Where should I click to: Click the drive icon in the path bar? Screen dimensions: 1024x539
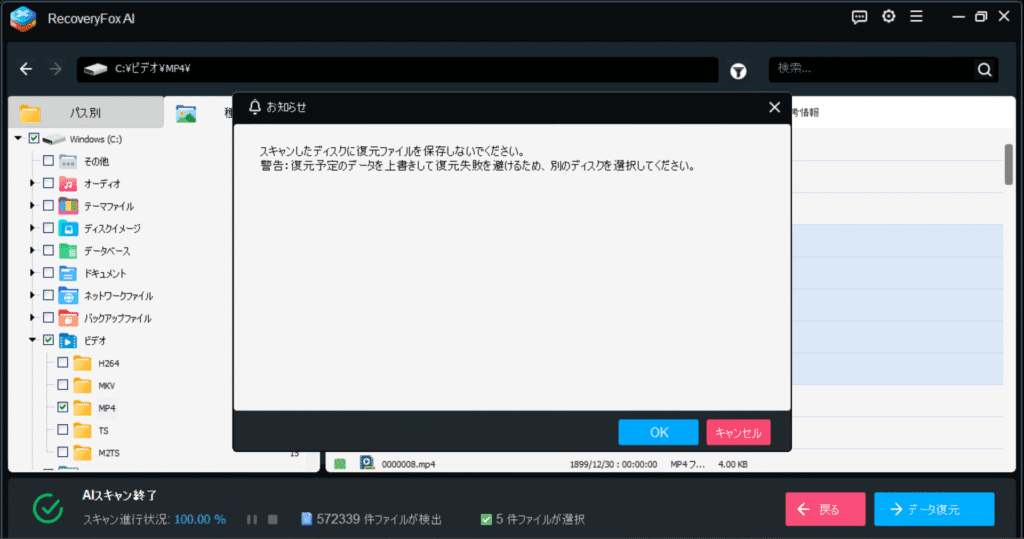95,69
